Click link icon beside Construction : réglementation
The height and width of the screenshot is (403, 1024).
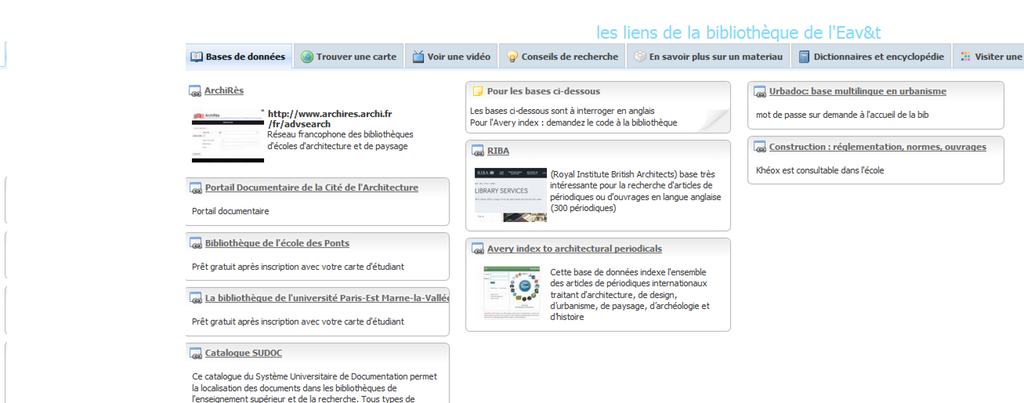click(760, 148)
